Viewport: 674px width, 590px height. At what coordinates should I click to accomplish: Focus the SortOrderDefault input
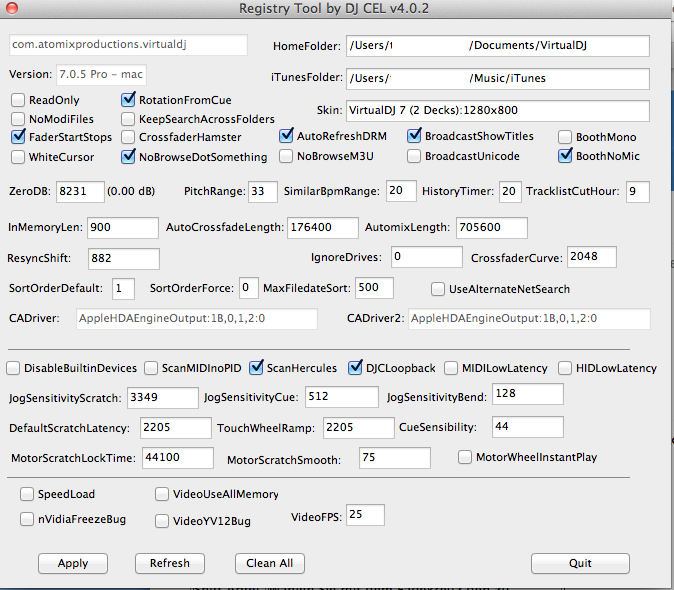coord(123,289)
